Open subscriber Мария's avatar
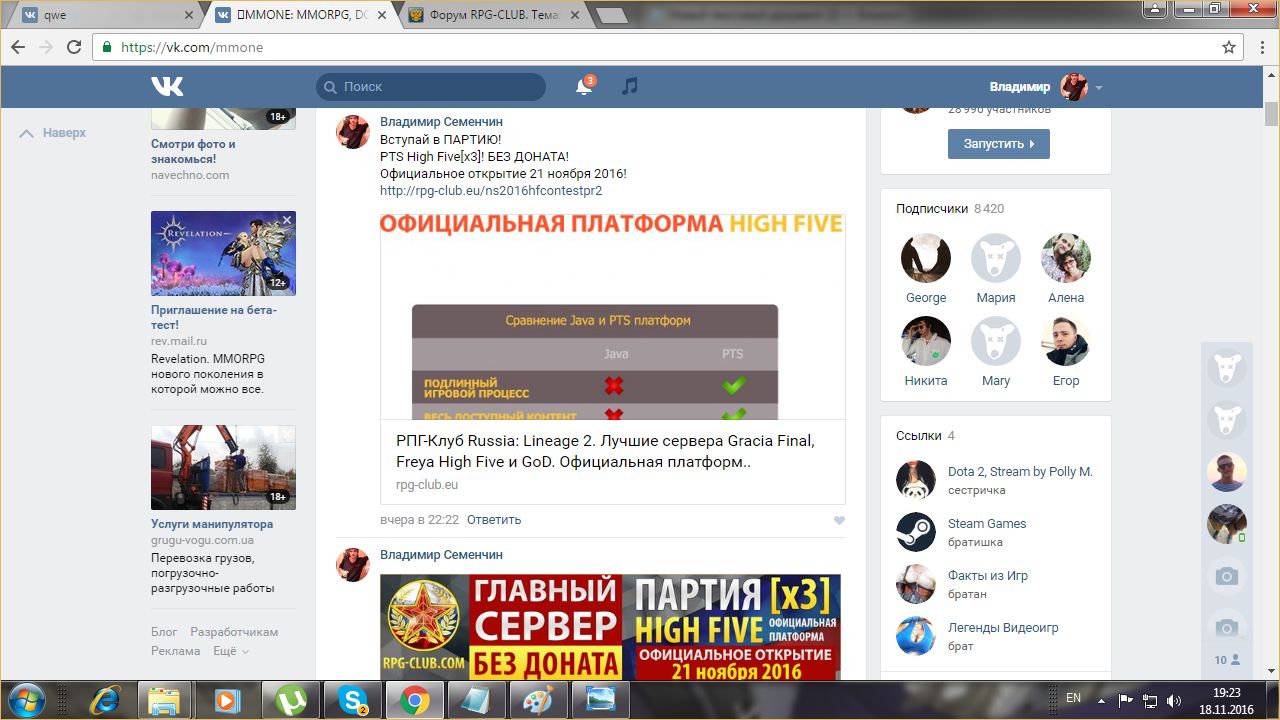Screen dimensions: 1280x720 tap(996, 258)
